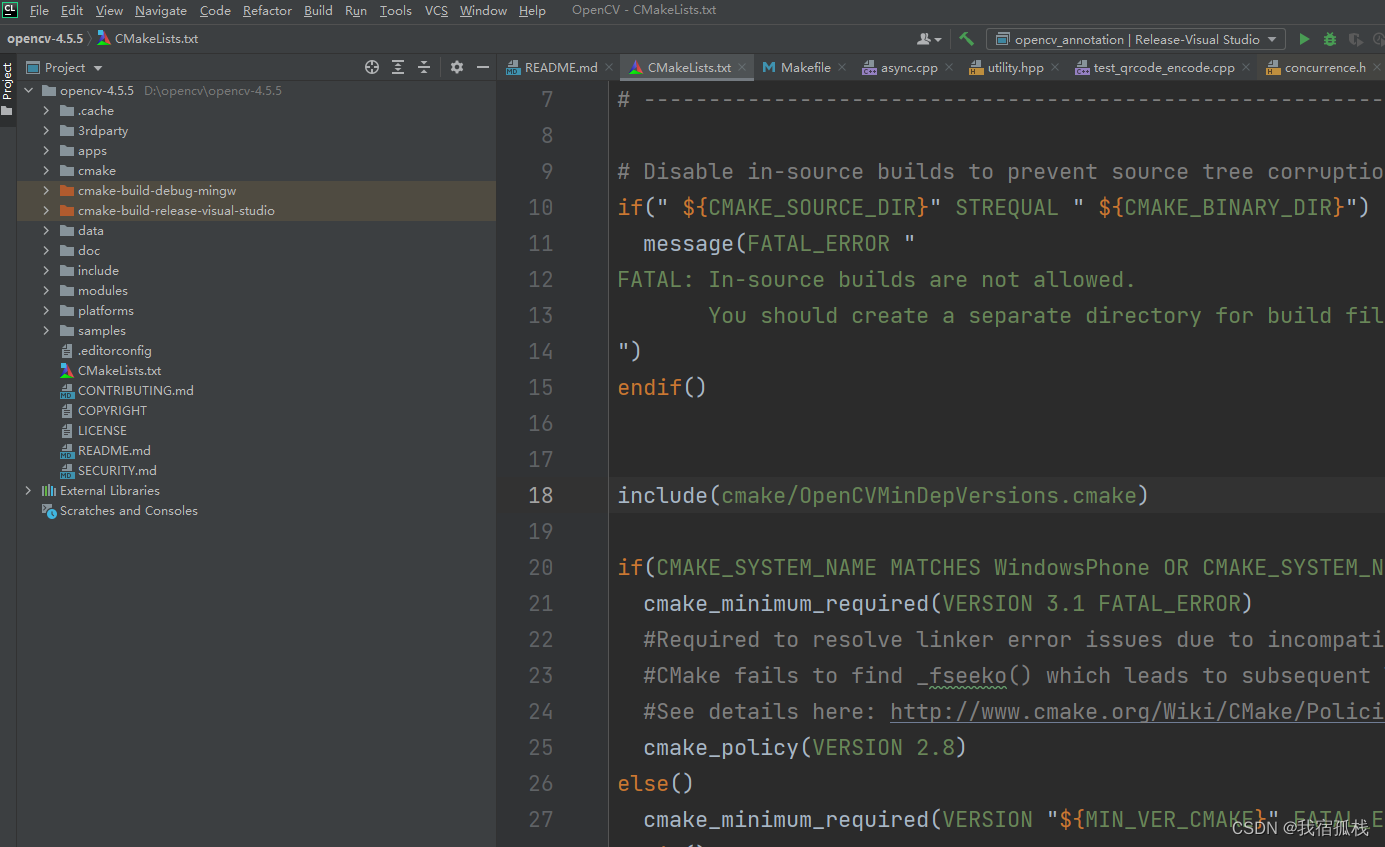1385x847 pixels.
Task: Click the Select Opened File locate icon
Action: pyautogui.click(x=372, y=67)
